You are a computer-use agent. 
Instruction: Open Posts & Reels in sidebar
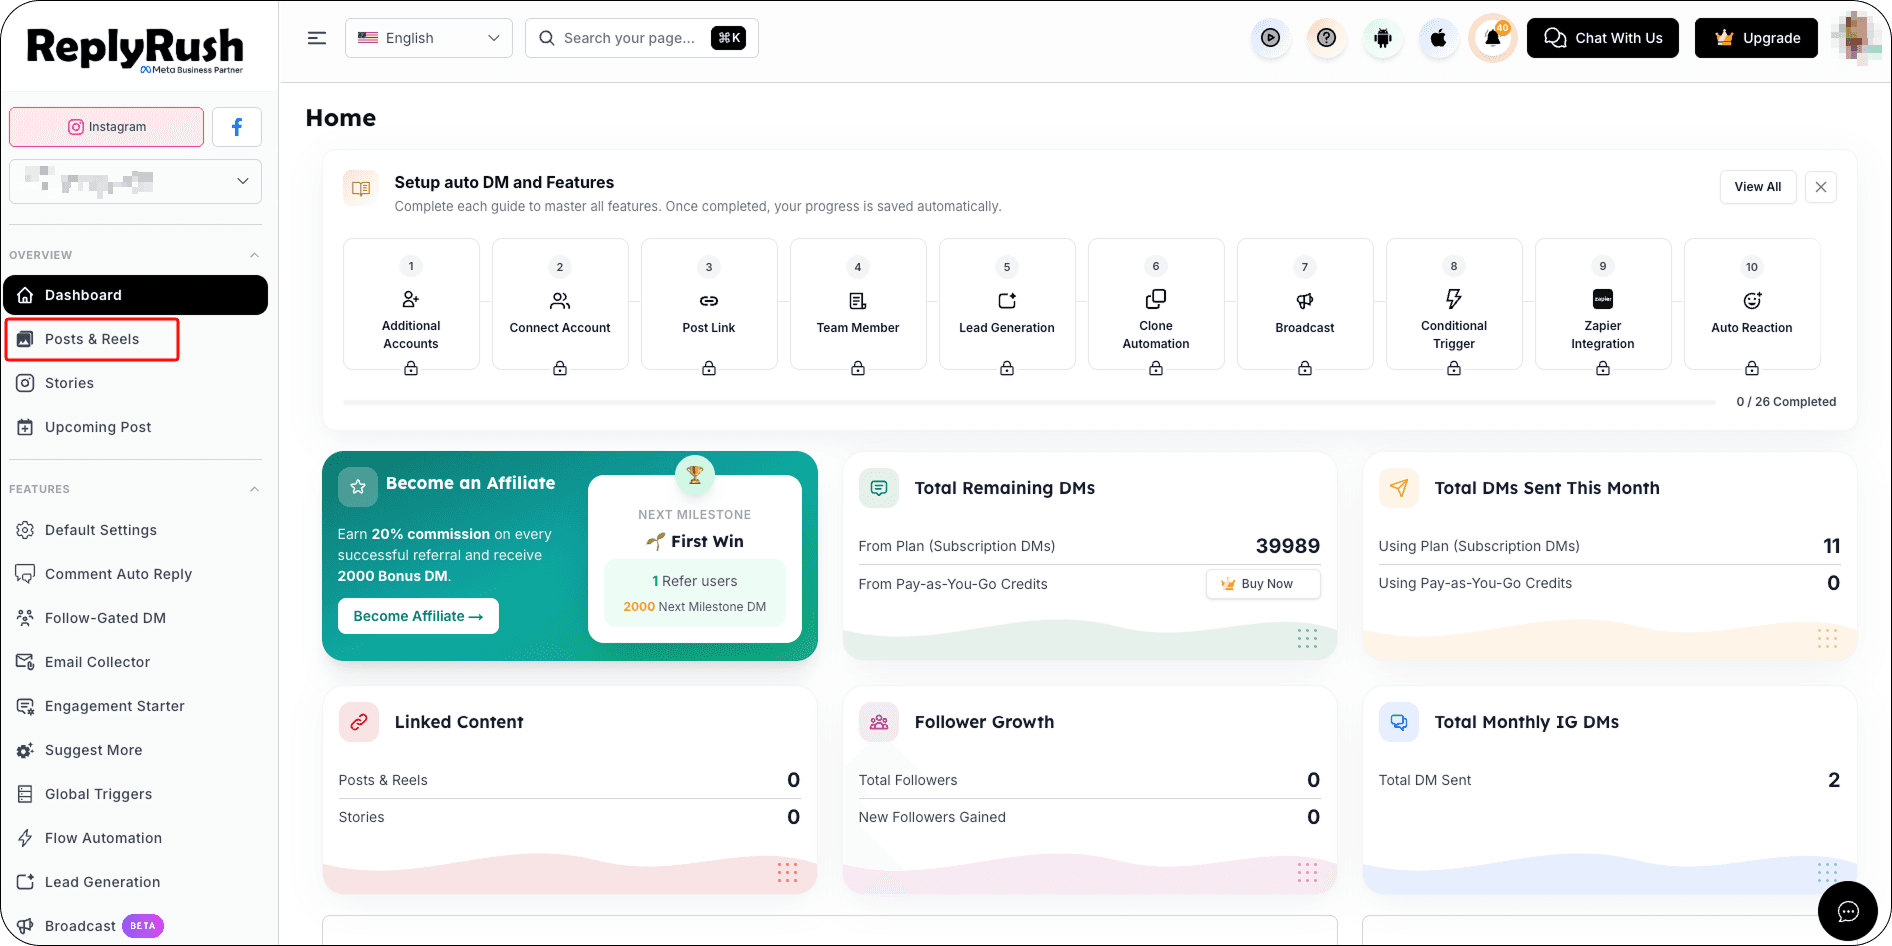[92, 339]
